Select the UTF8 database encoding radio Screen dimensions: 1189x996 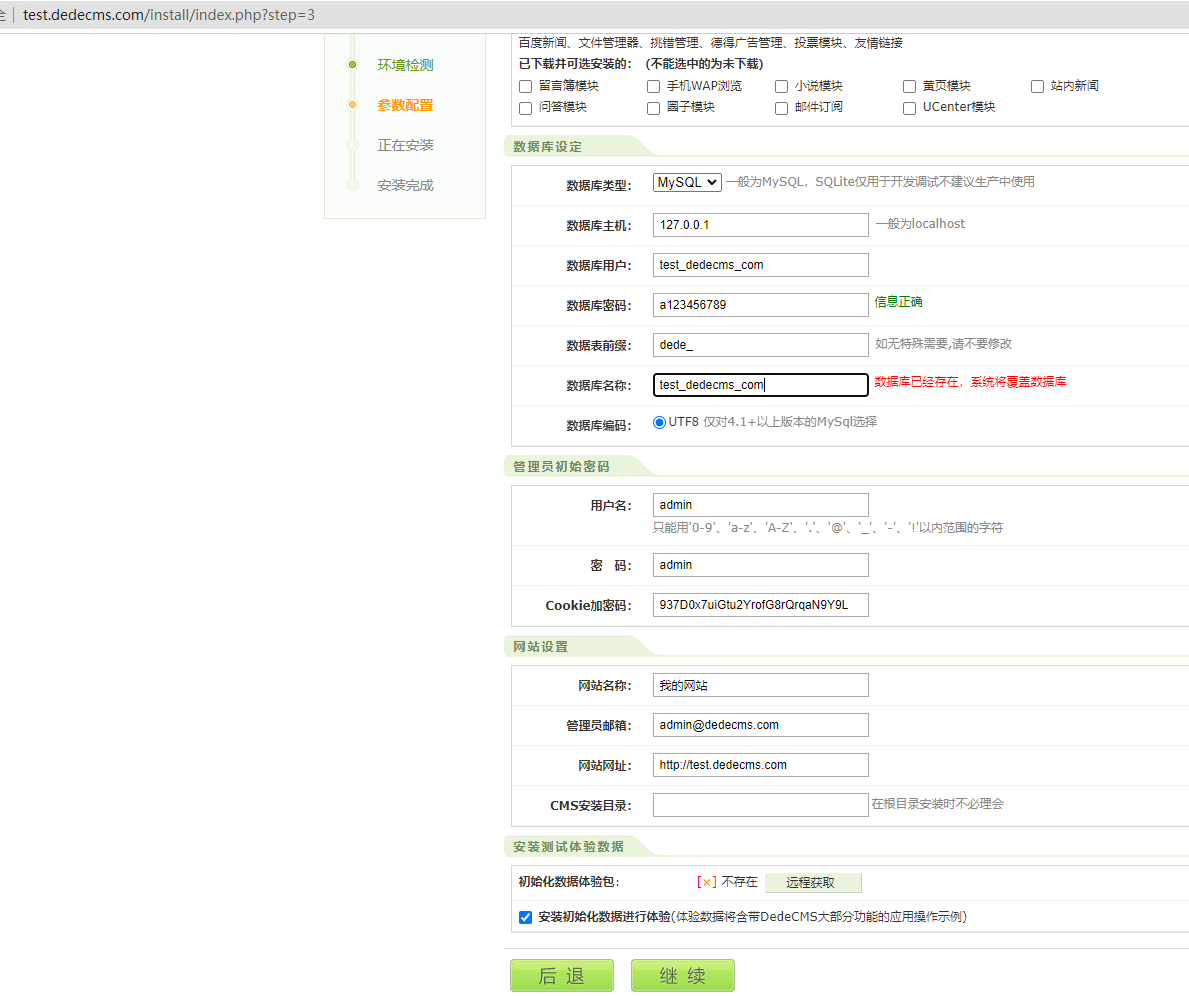(660, 423)
